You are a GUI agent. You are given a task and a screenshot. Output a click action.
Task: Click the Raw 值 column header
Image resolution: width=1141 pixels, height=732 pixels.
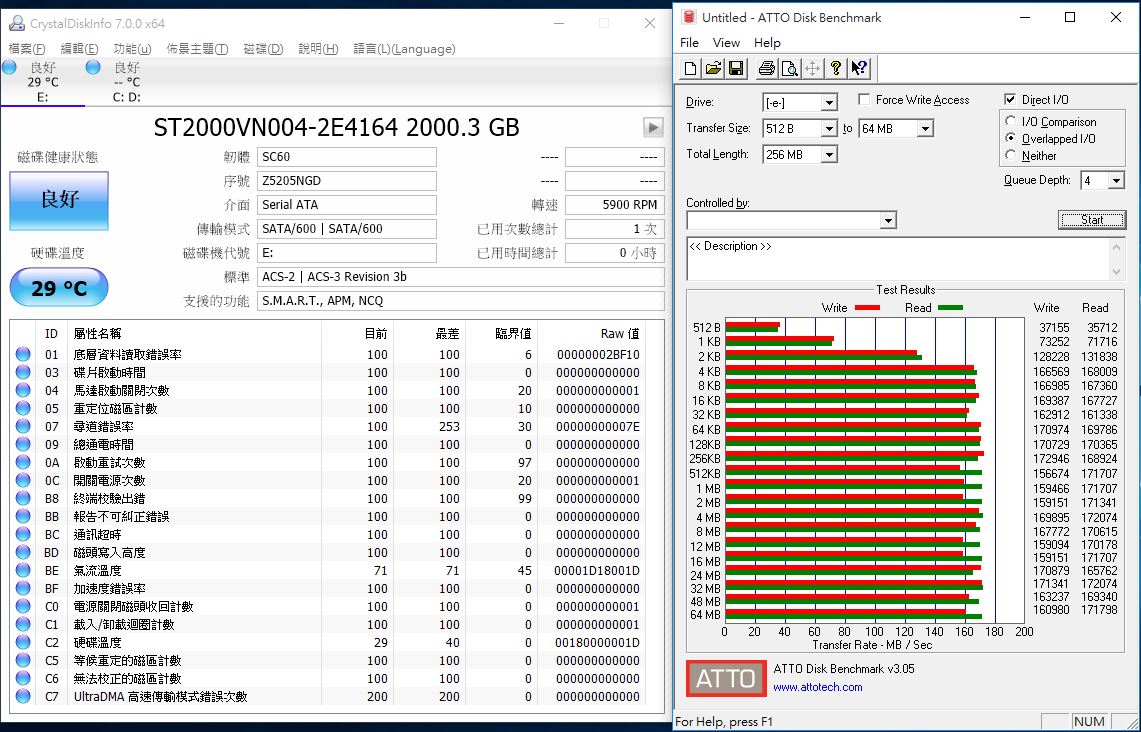click(619, 334)
